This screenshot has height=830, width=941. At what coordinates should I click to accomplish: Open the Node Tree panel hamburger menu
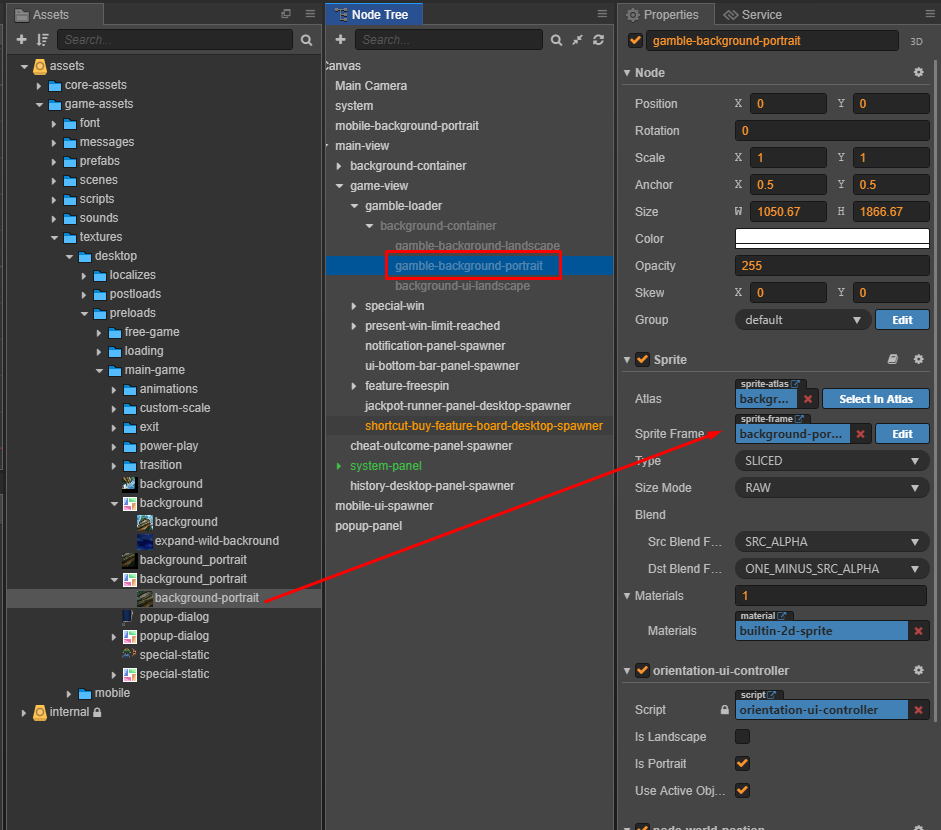(602, 14)
